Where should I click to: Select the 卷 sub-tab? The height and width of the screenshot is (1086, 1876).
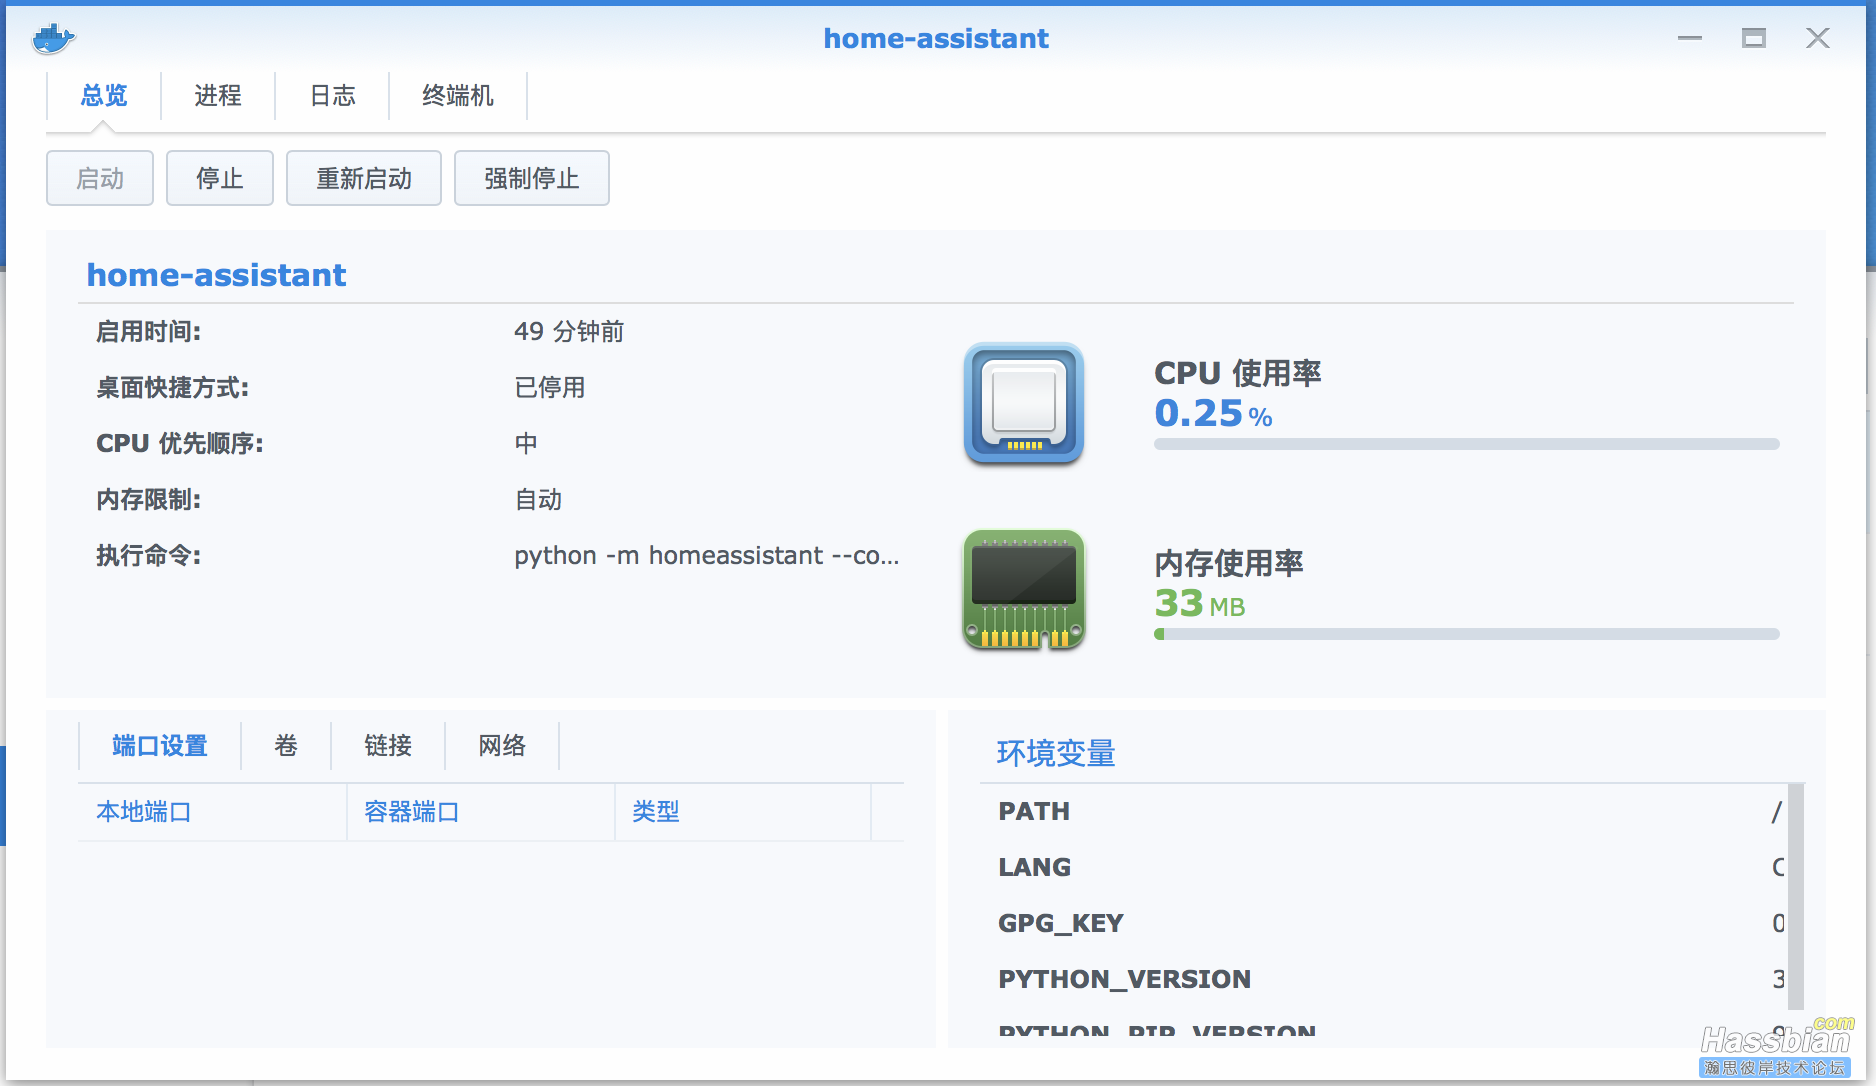[286, 746]
